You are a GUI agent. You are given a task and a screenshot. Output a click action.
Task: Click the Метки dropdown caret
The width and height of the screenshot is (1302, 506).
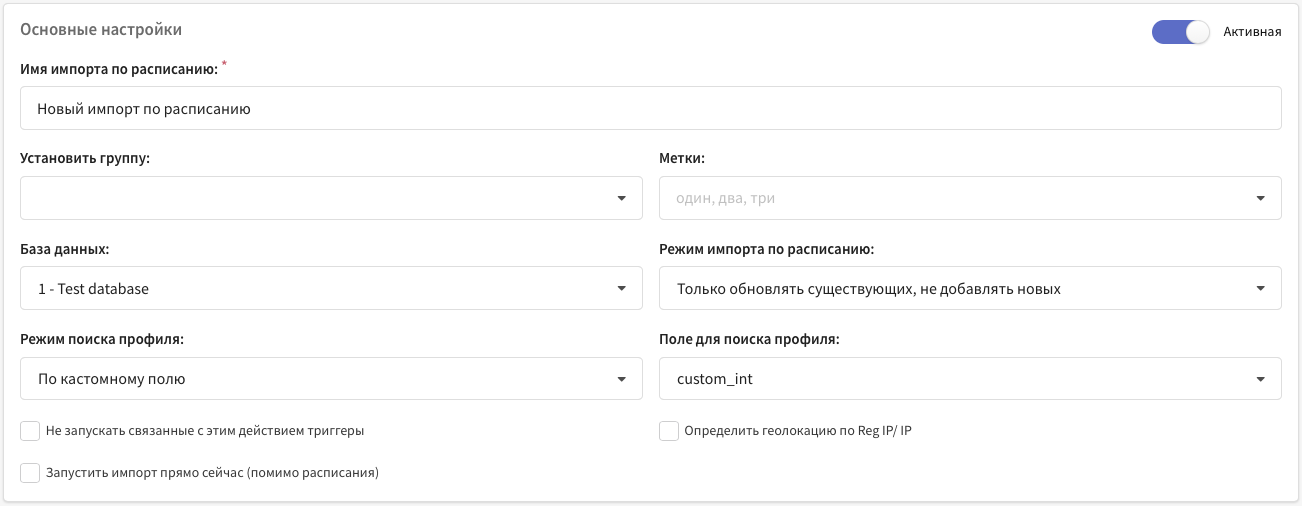(1260, 198)
